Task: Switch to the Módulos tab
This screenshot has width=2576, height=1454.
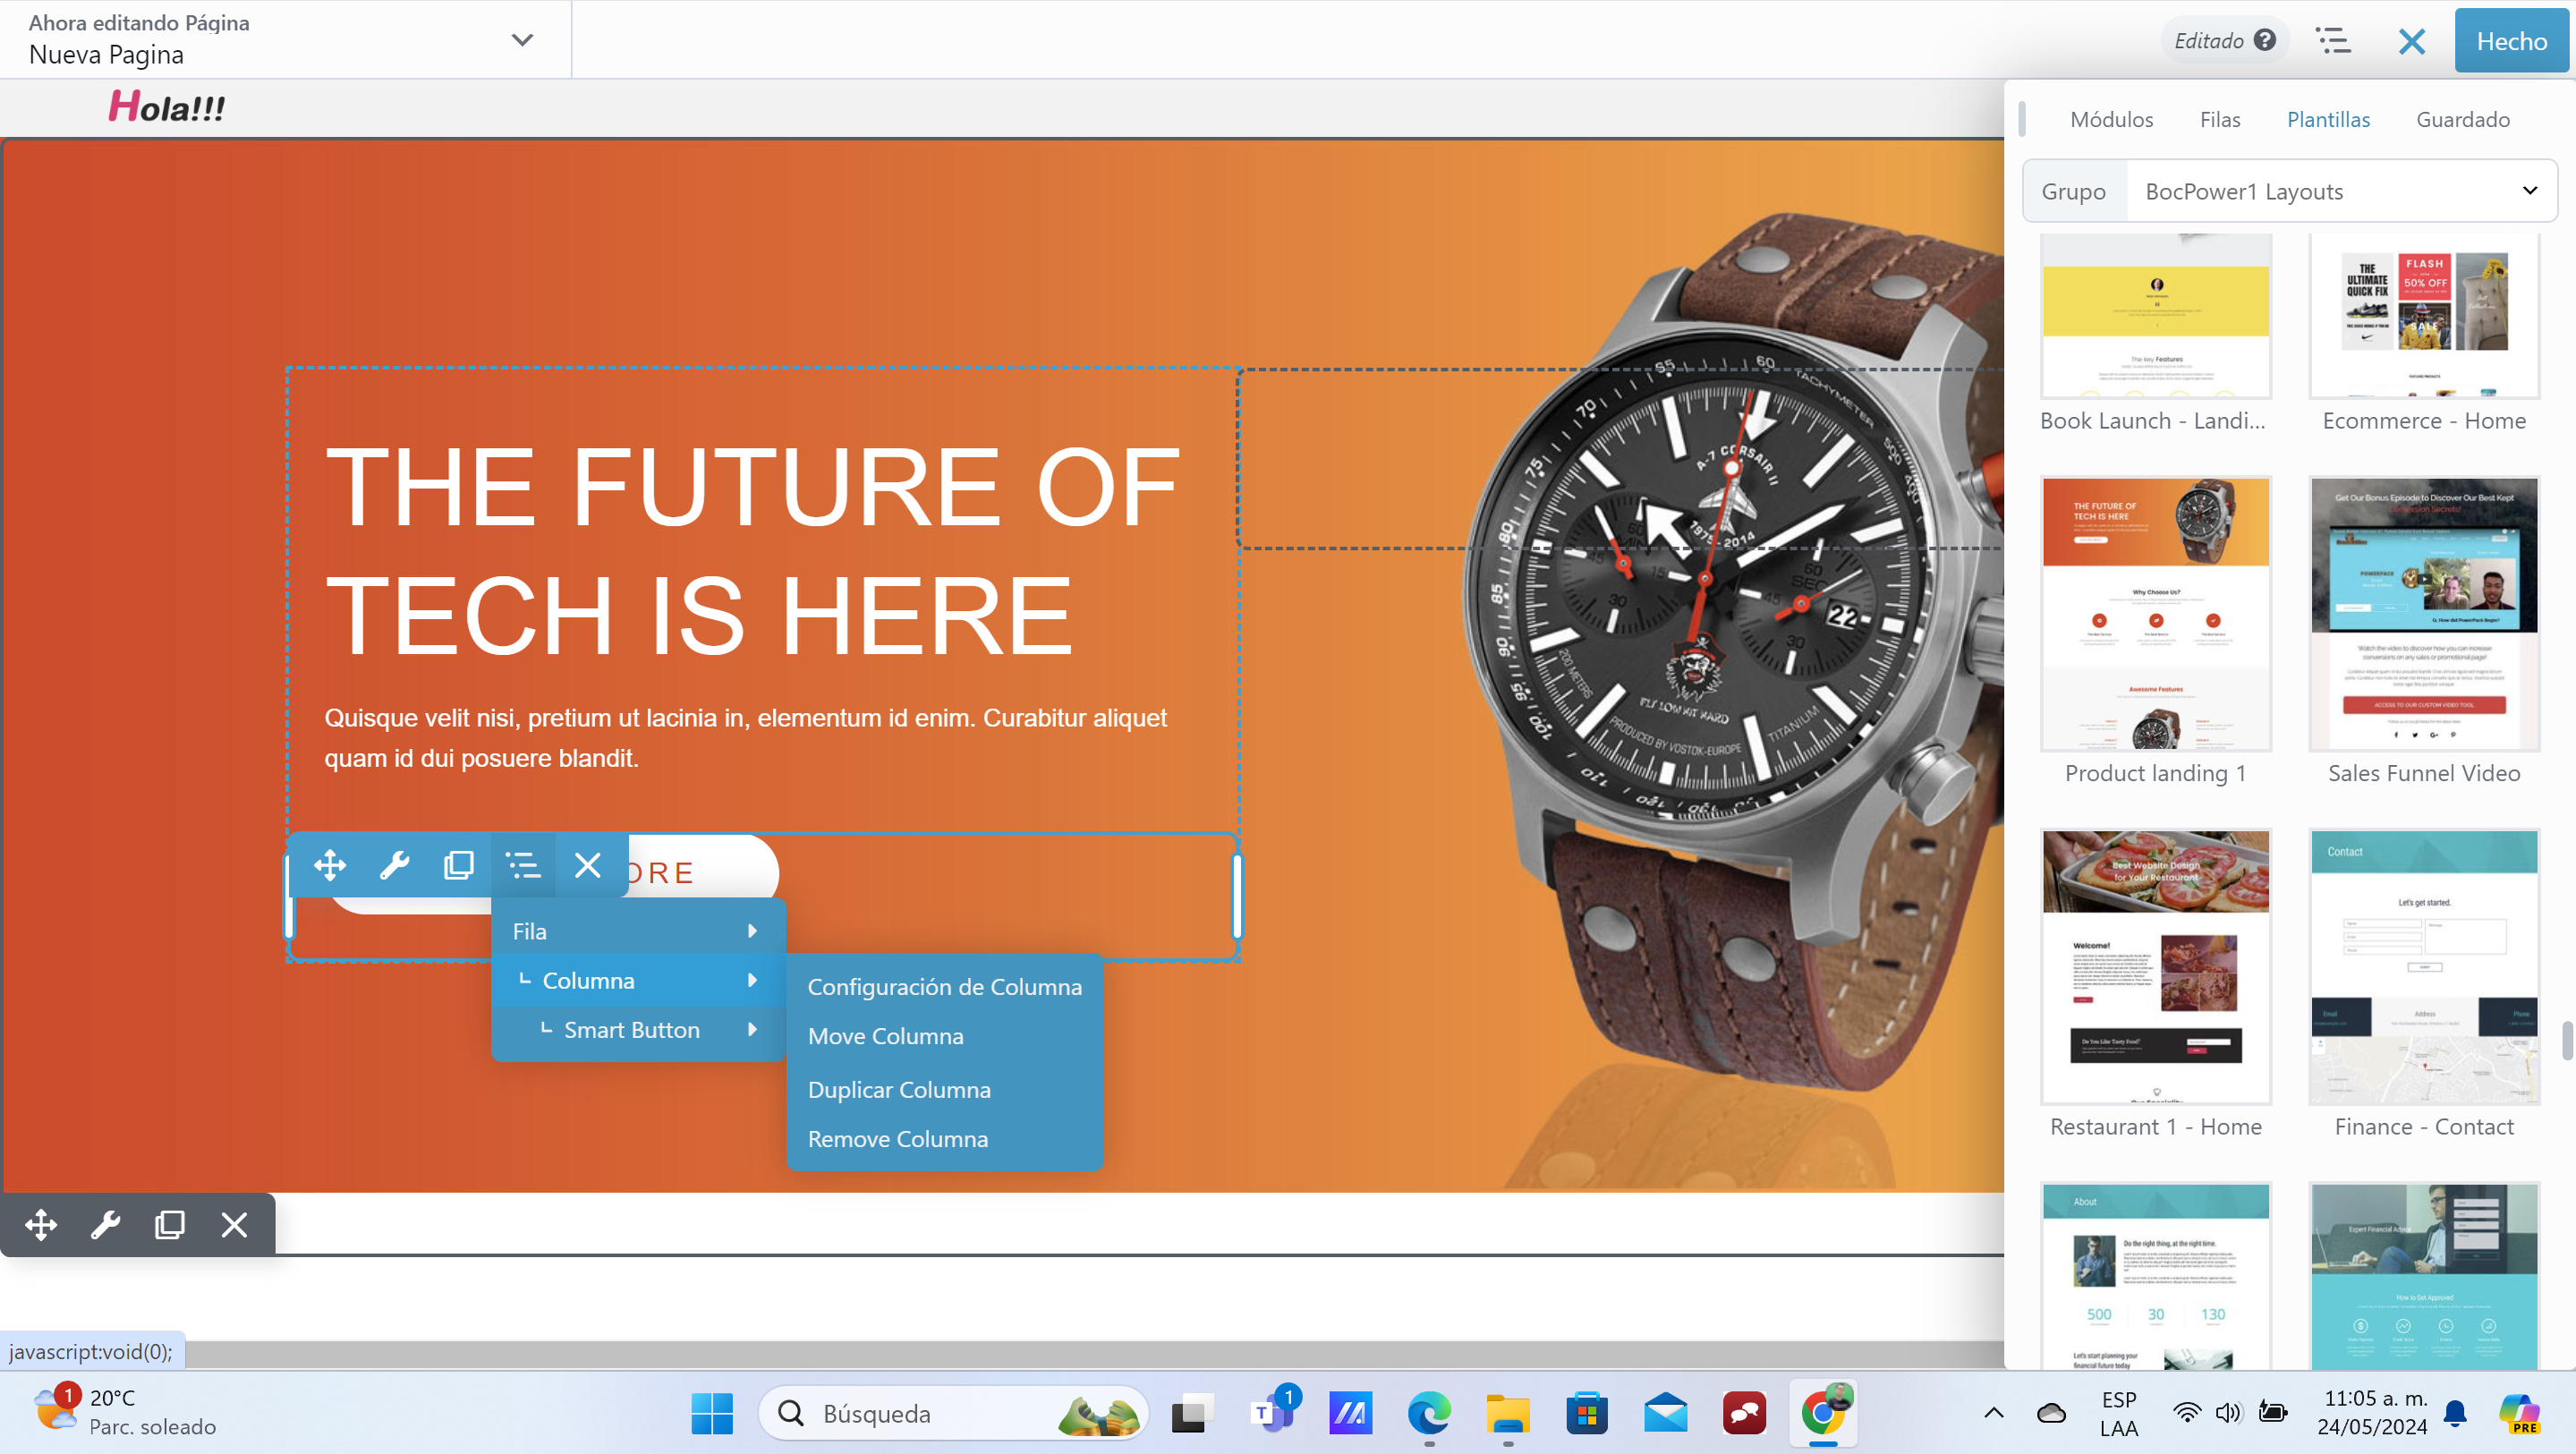Action: [2111, 119]
